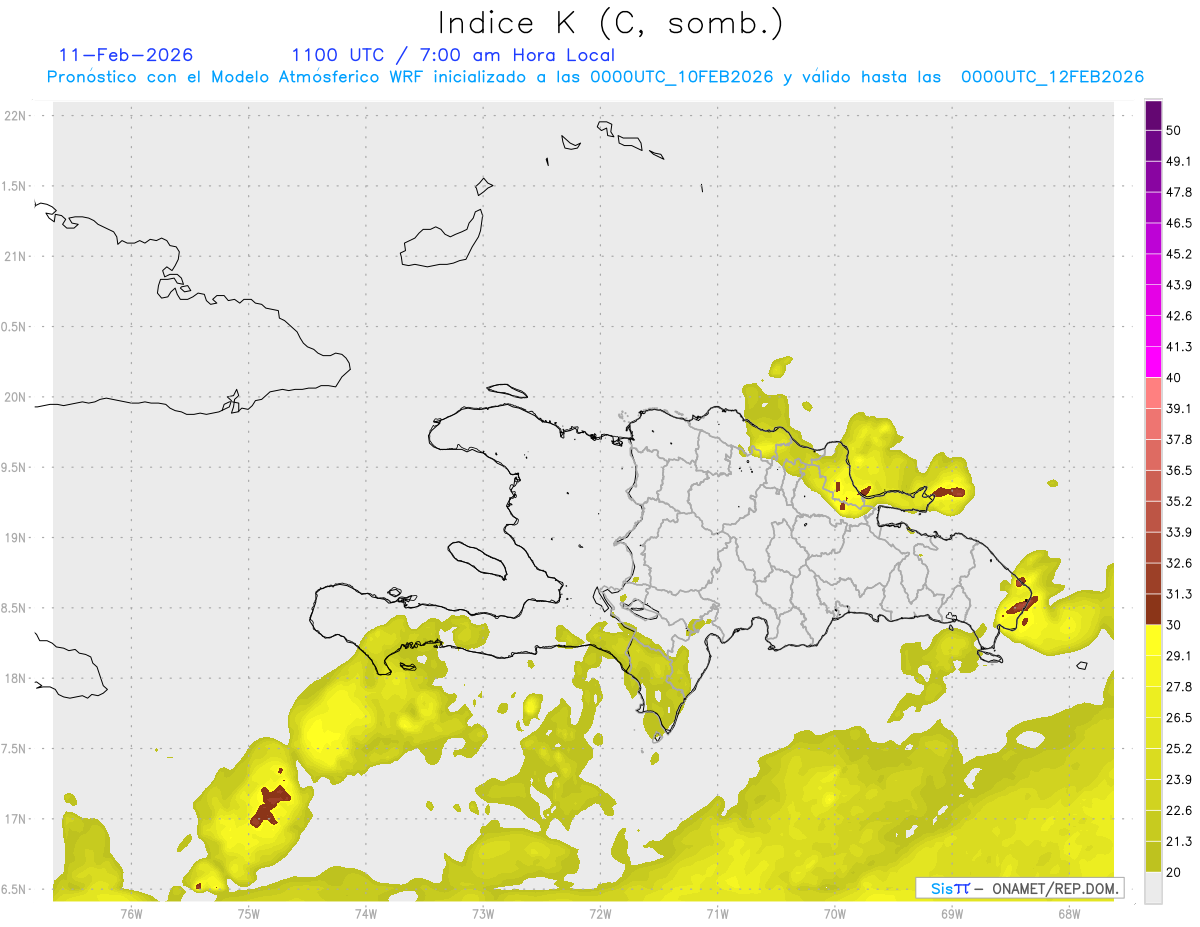Click the "35.2" color scale value
The height and width of the screenshot is (927, 1200).
tap(1179, 501)
